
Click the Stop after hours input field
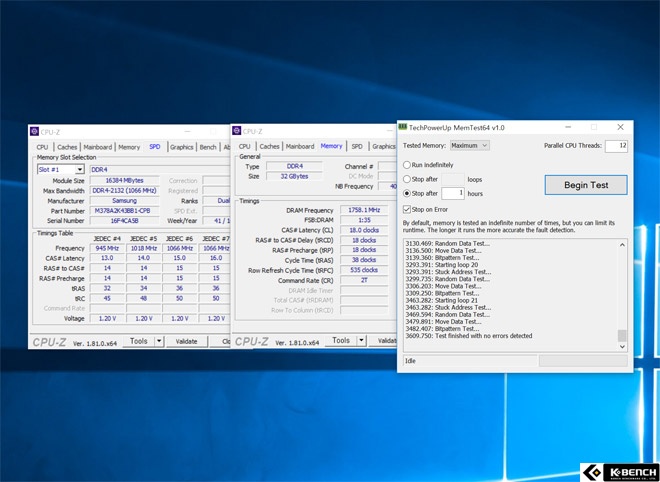(453, 193)
